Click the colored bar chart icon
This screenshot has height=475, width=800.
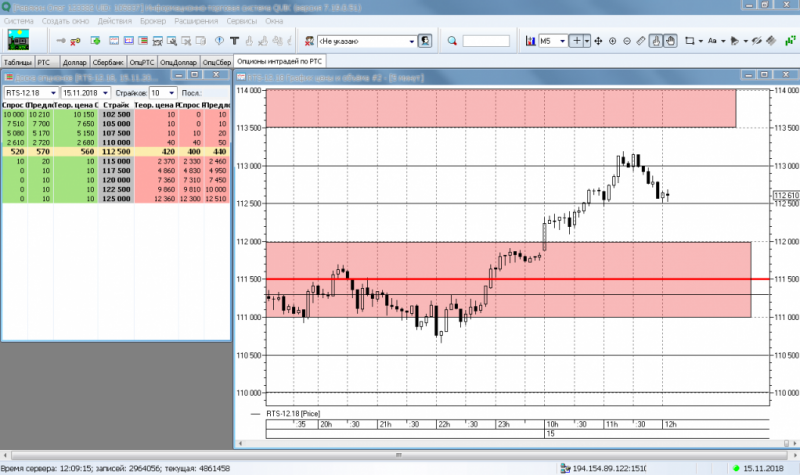pos(531,41)
